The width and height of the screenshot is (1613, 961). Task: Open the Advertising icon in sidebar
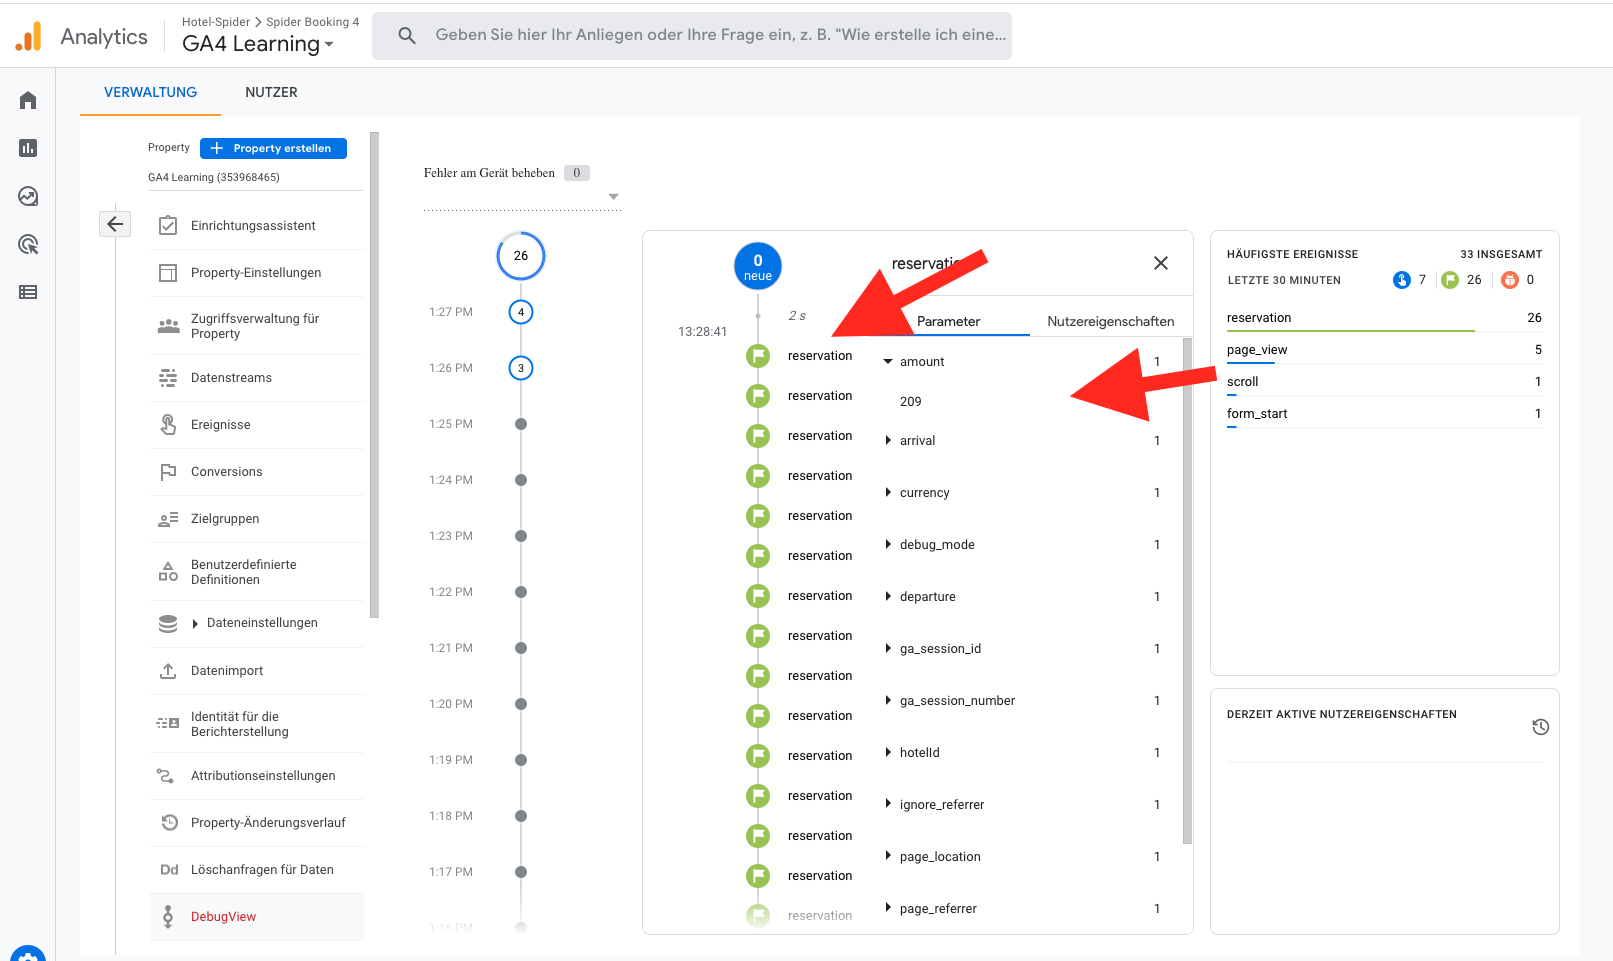point(28,244)
